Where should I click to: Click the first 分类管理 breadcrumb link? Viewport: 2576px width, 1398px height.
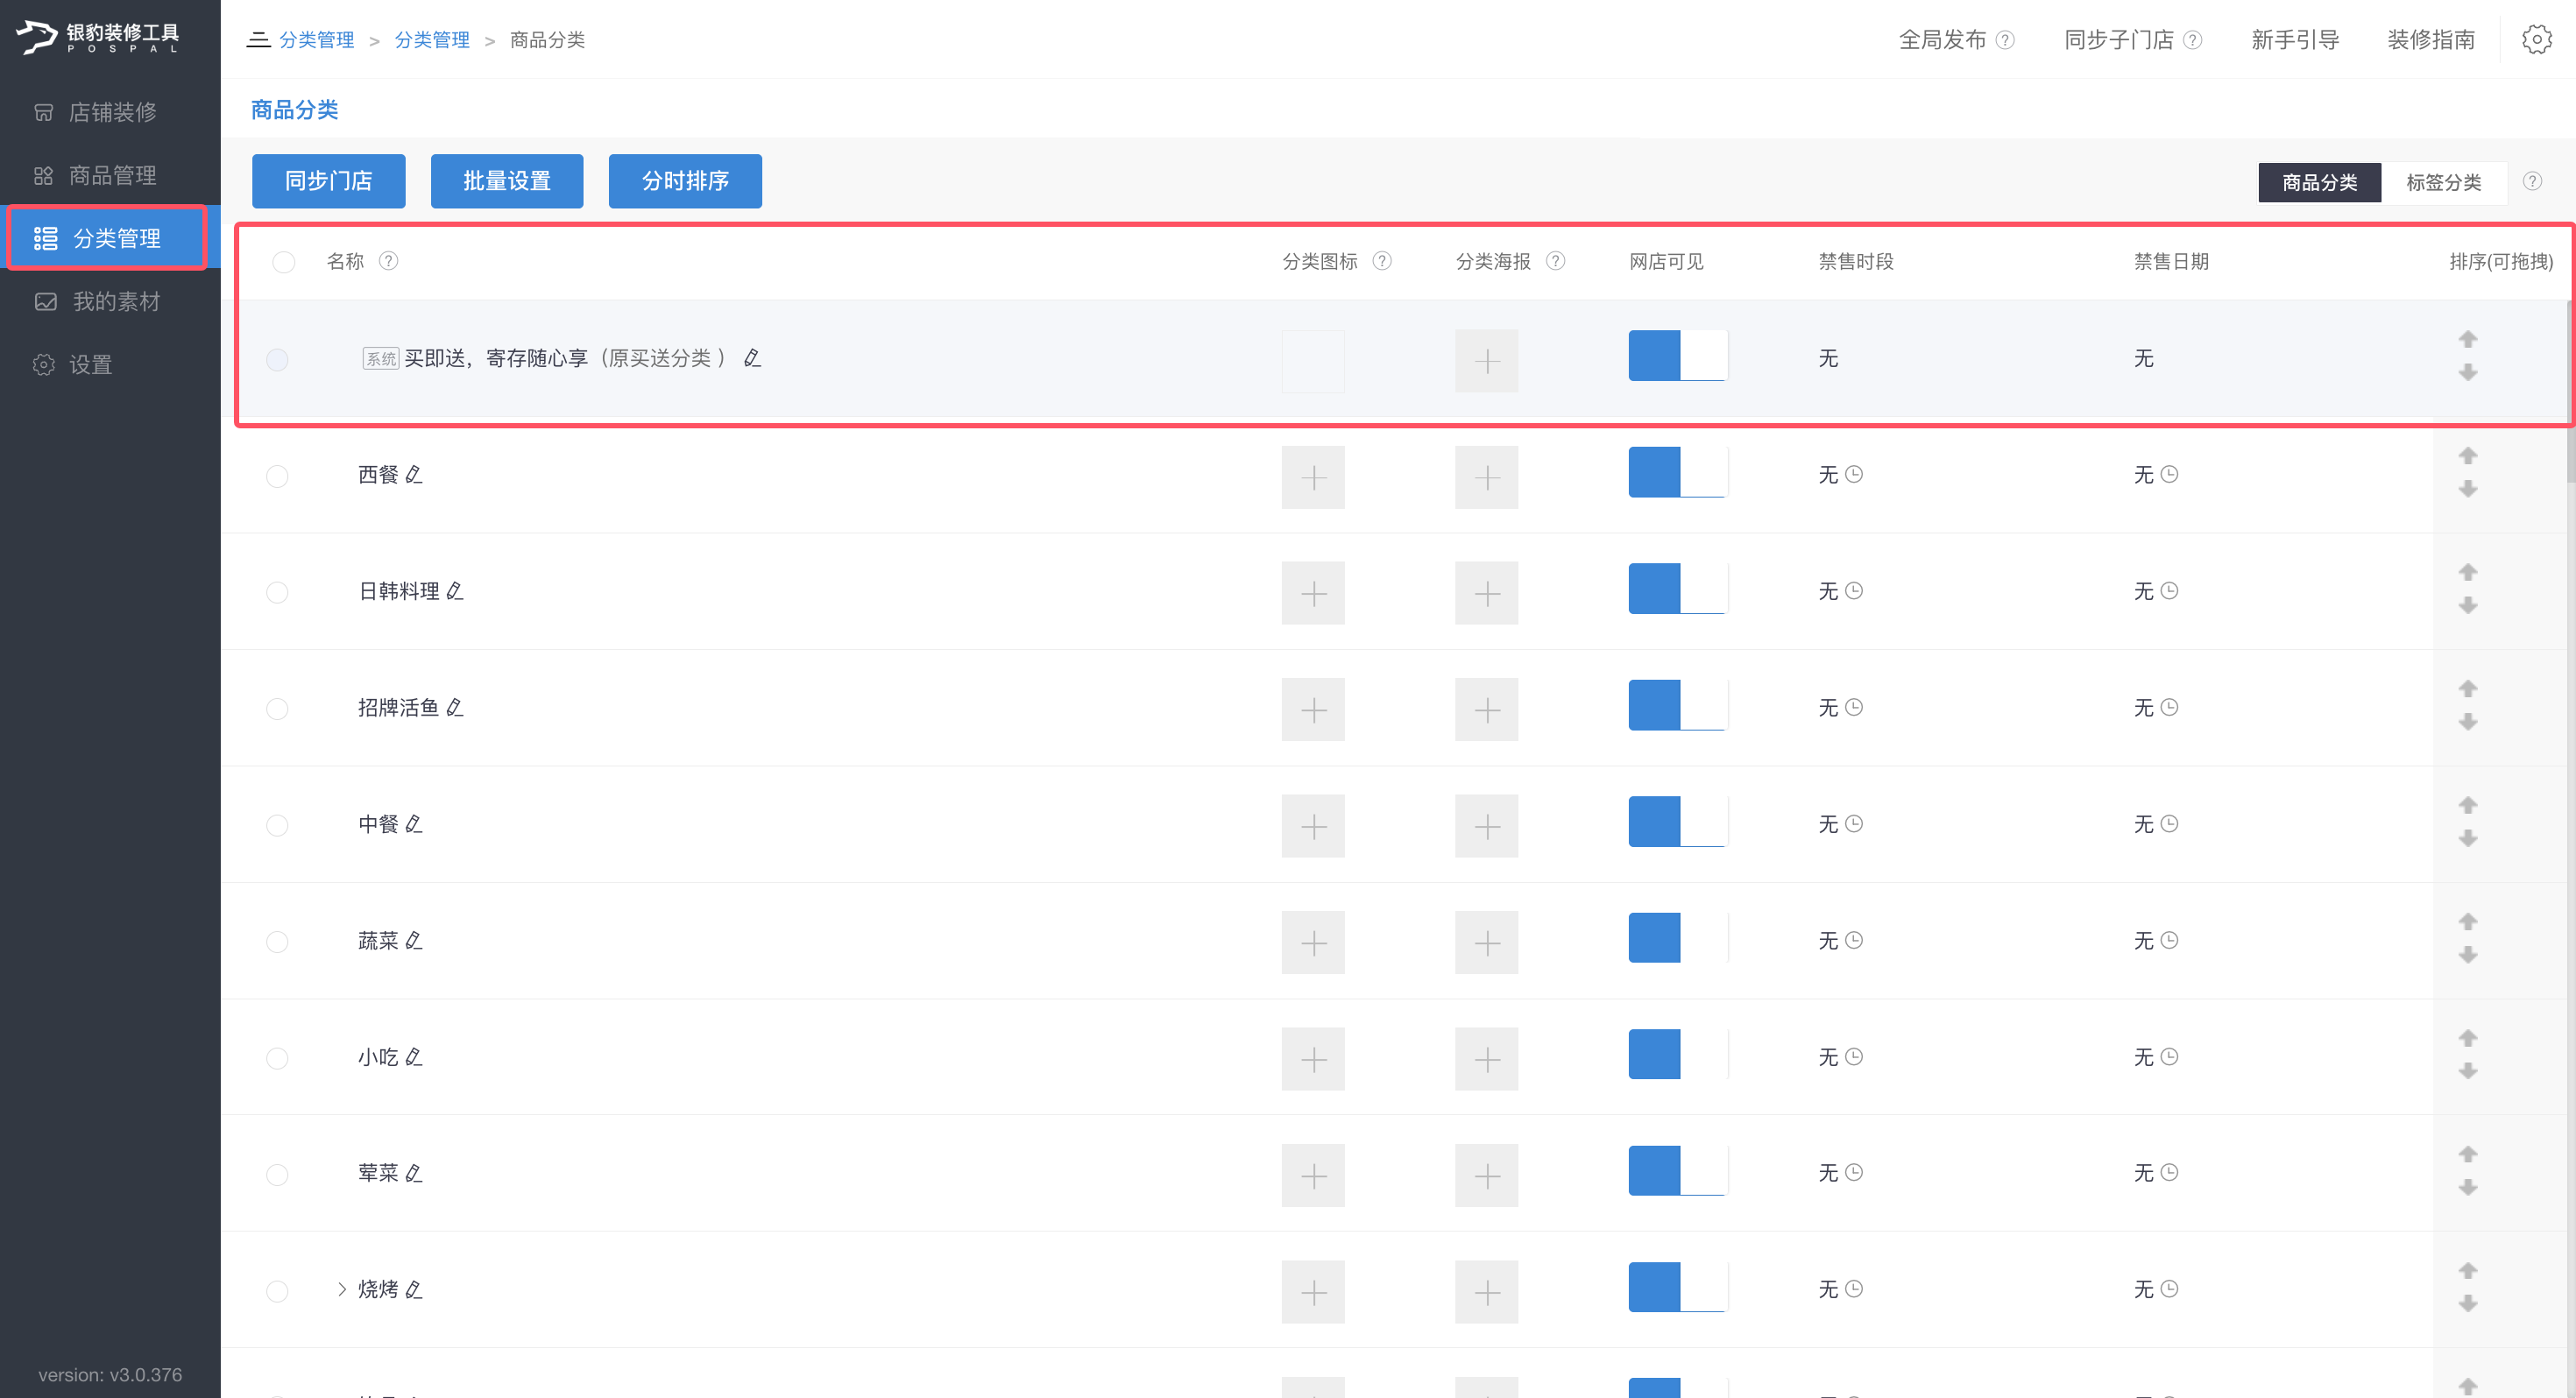[316, 40]
